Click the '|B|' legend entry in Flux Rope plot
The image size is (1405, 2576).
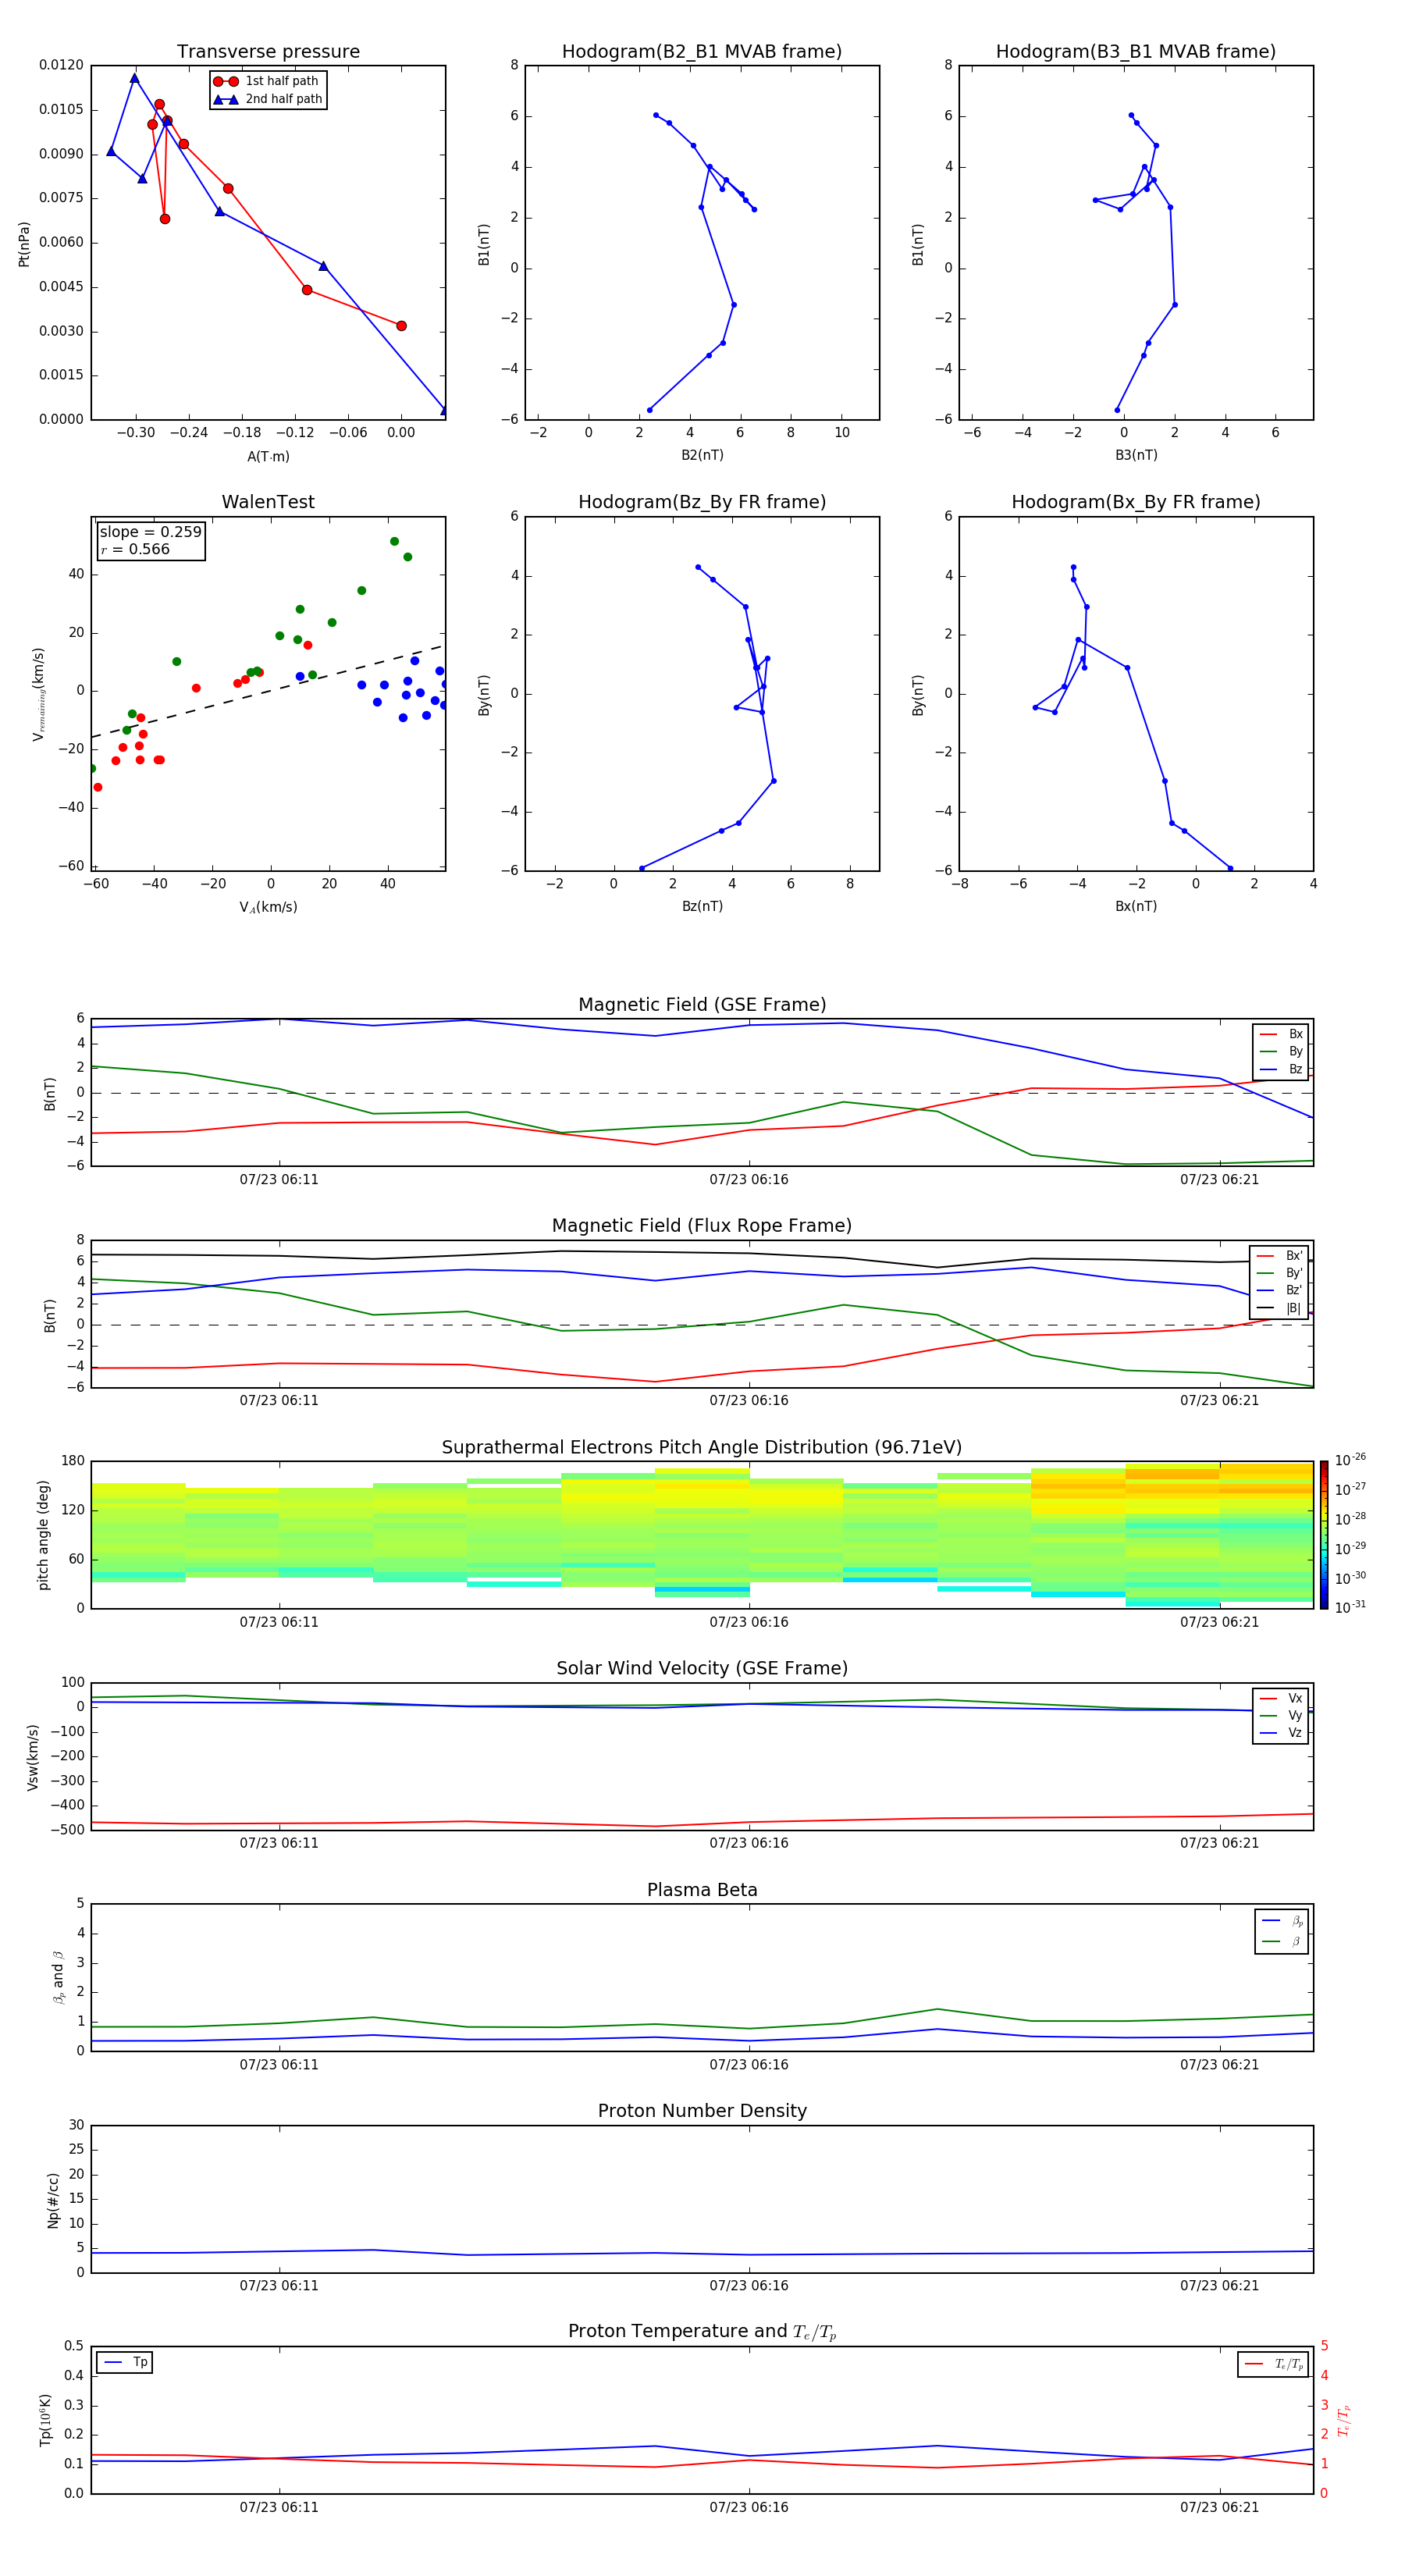1279,1308
